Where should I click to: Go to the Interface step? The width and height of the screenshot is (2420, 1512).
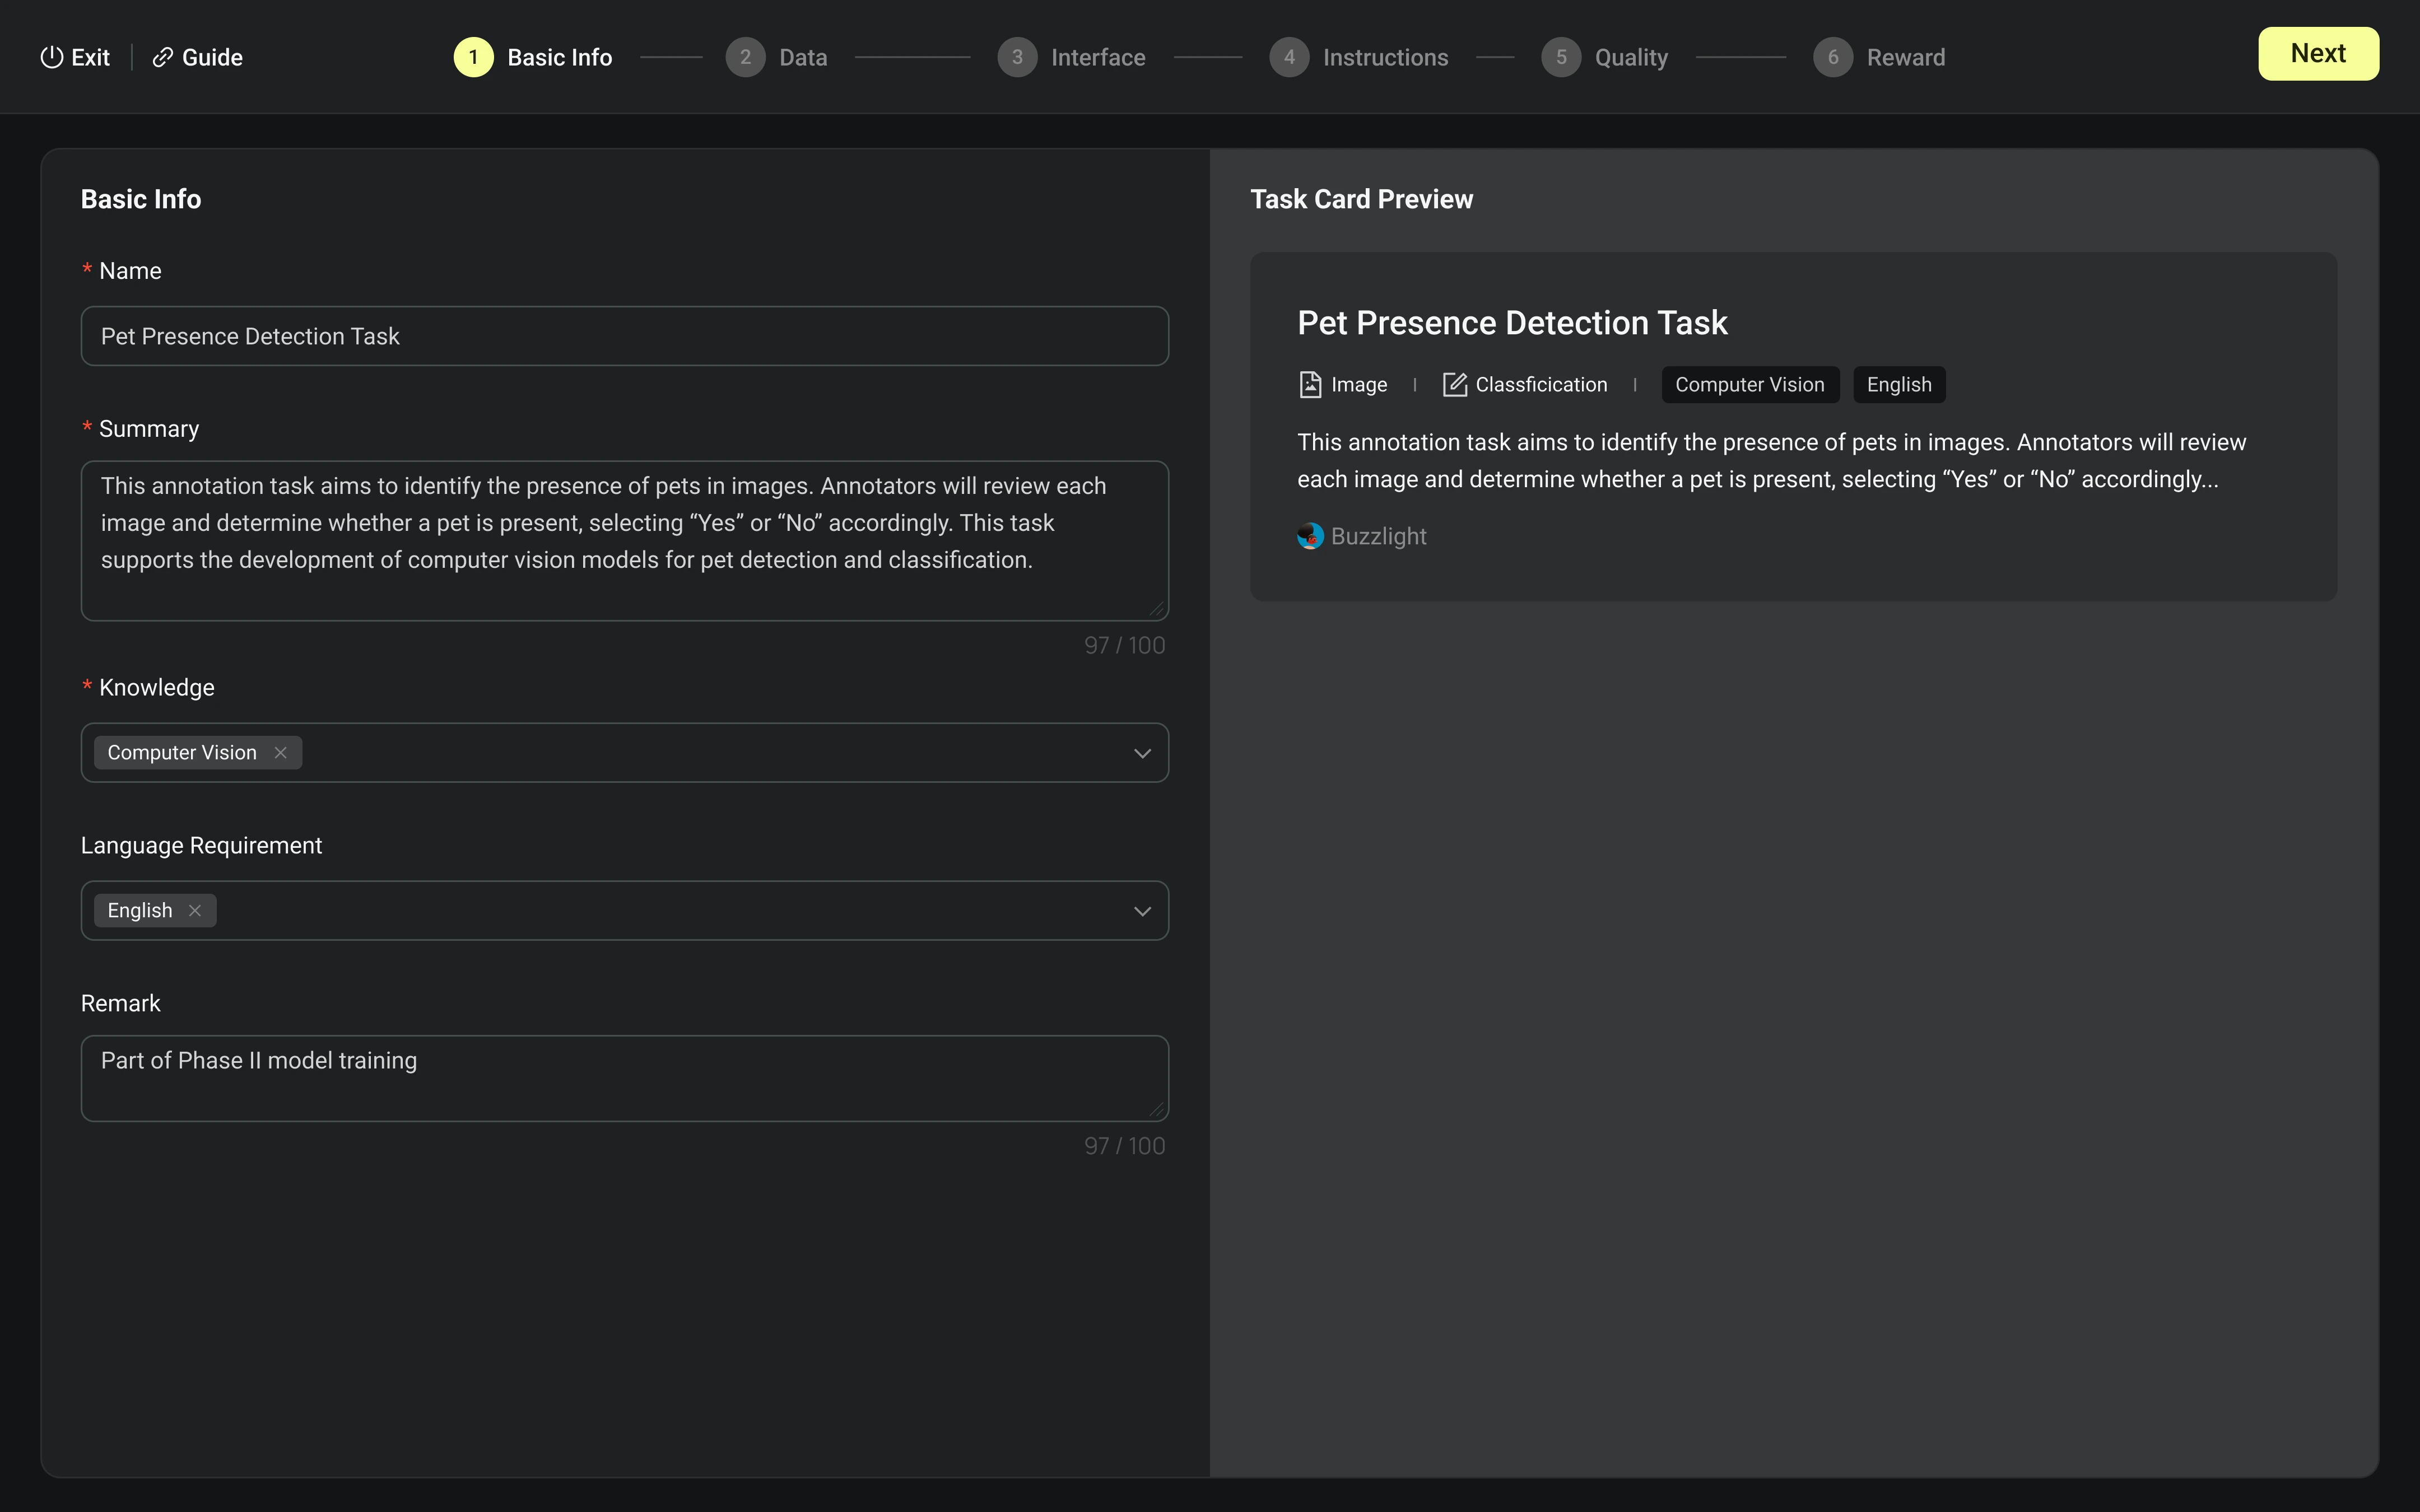(1072, 57)
